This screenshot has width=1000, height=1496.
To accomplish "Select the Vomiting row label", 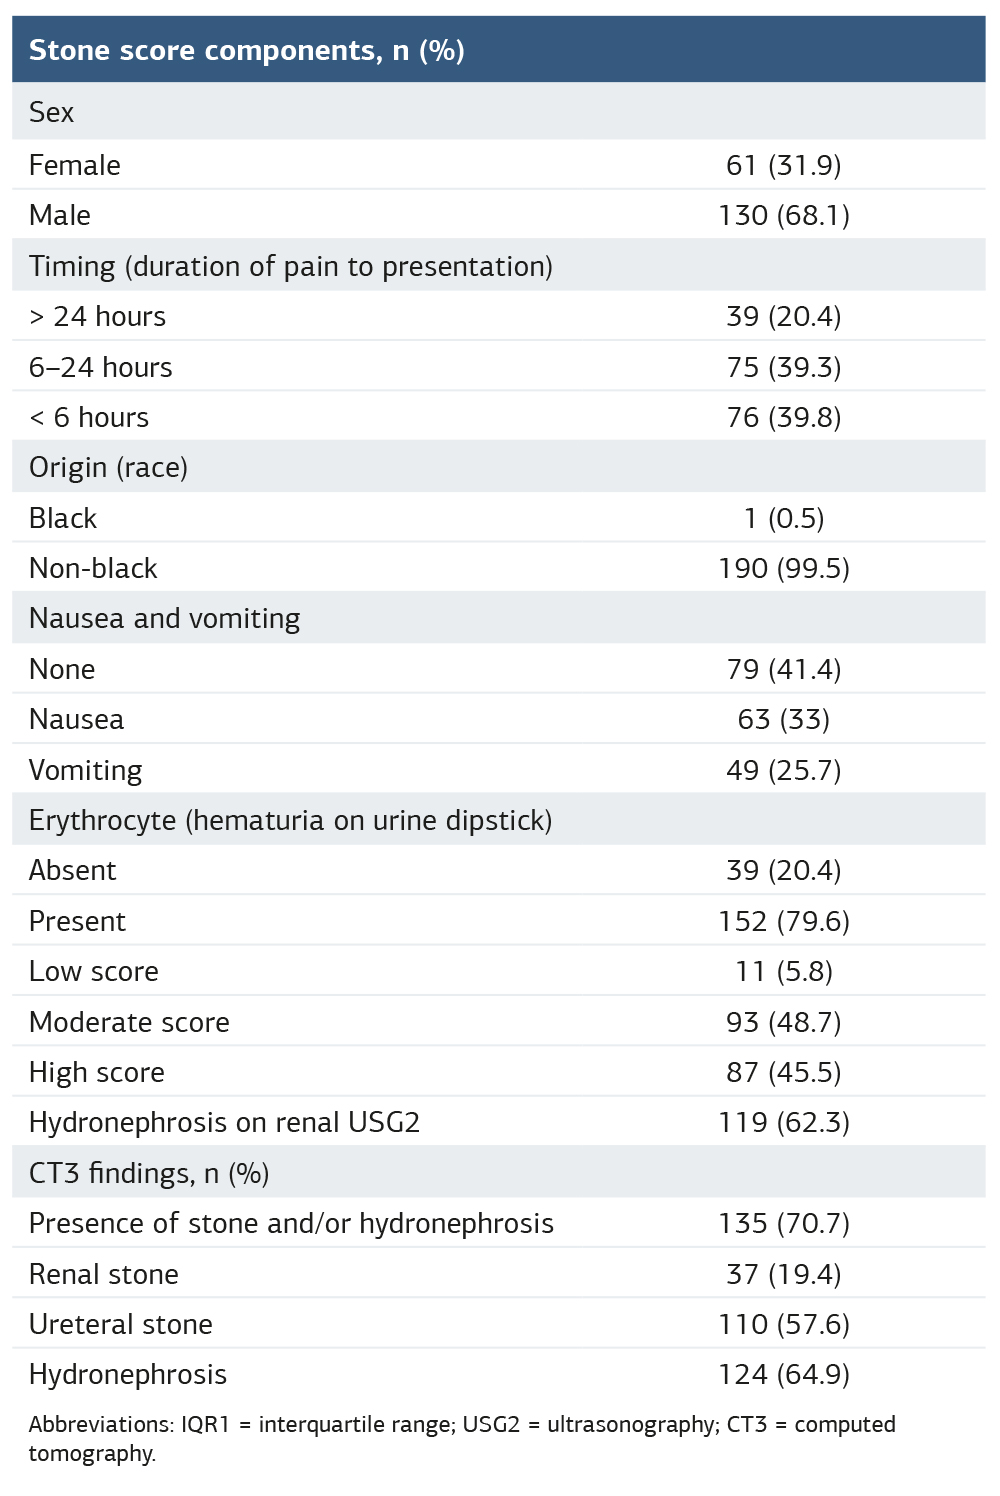I will click(x=85, y=770).
